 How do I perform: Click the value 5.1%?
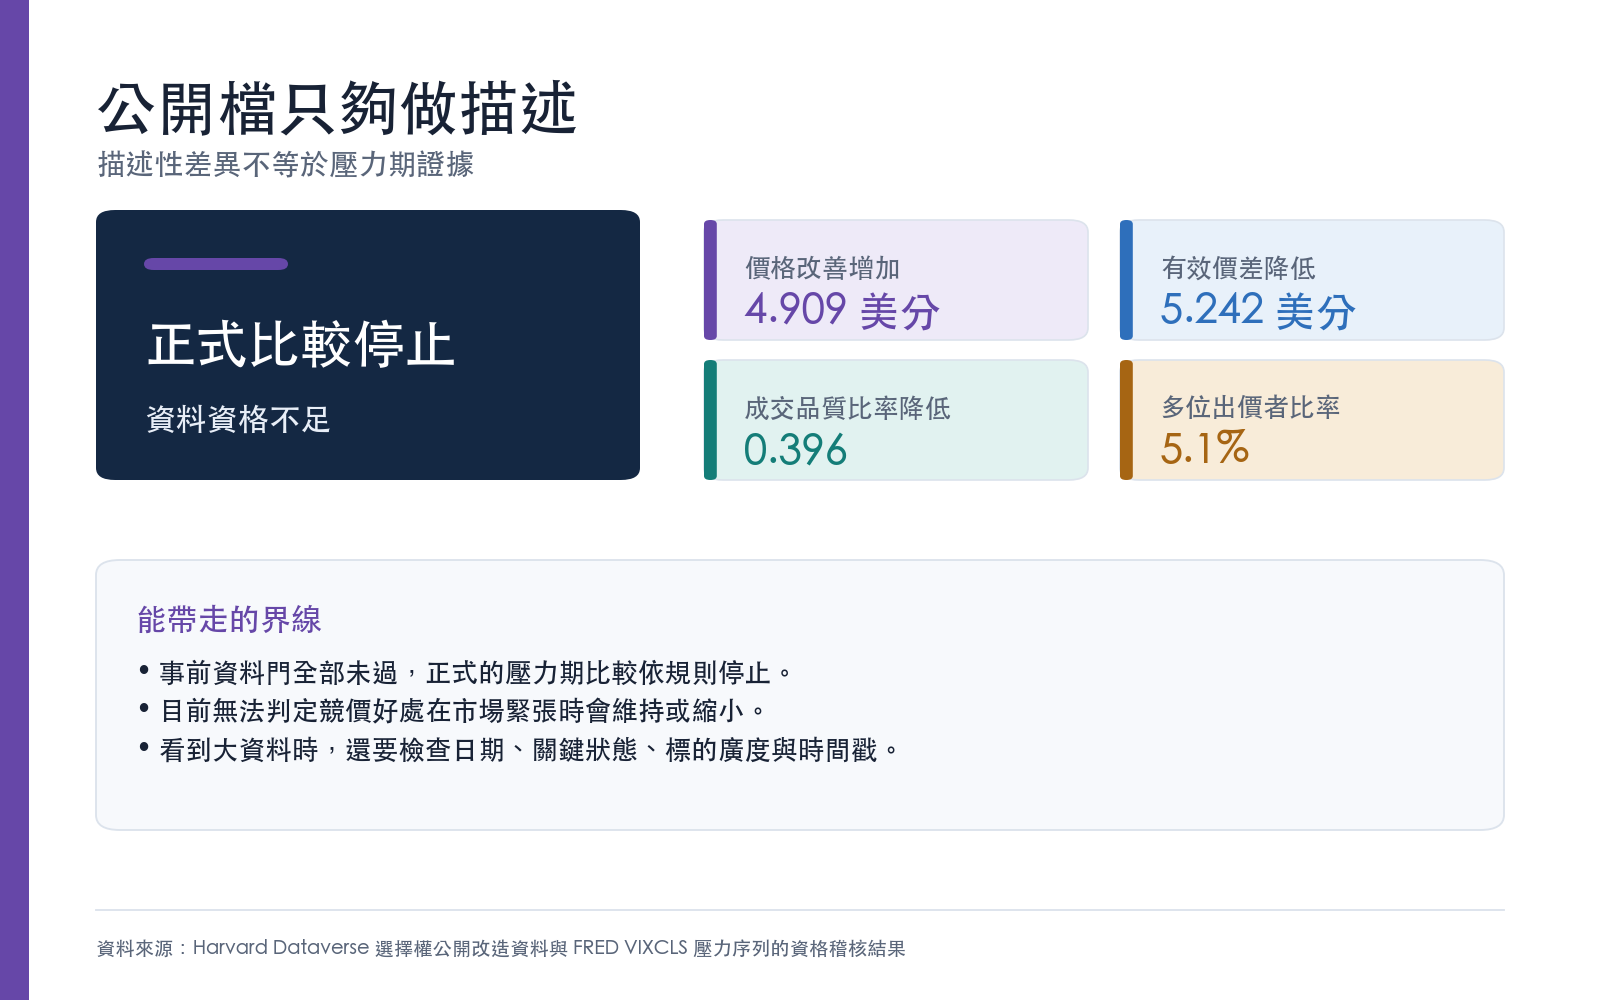coord(1205,448)
